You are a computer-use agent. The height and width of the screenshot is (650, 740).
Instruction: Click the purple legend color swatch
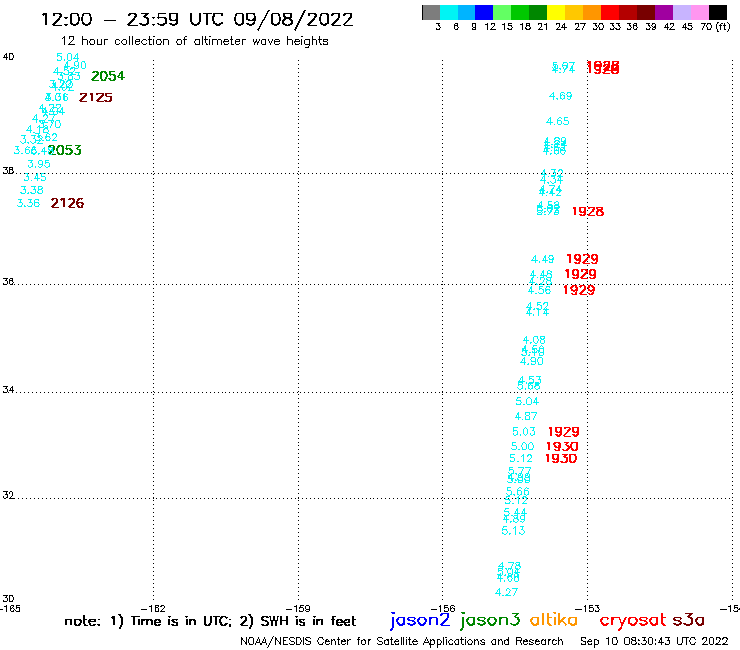(664, 12)
